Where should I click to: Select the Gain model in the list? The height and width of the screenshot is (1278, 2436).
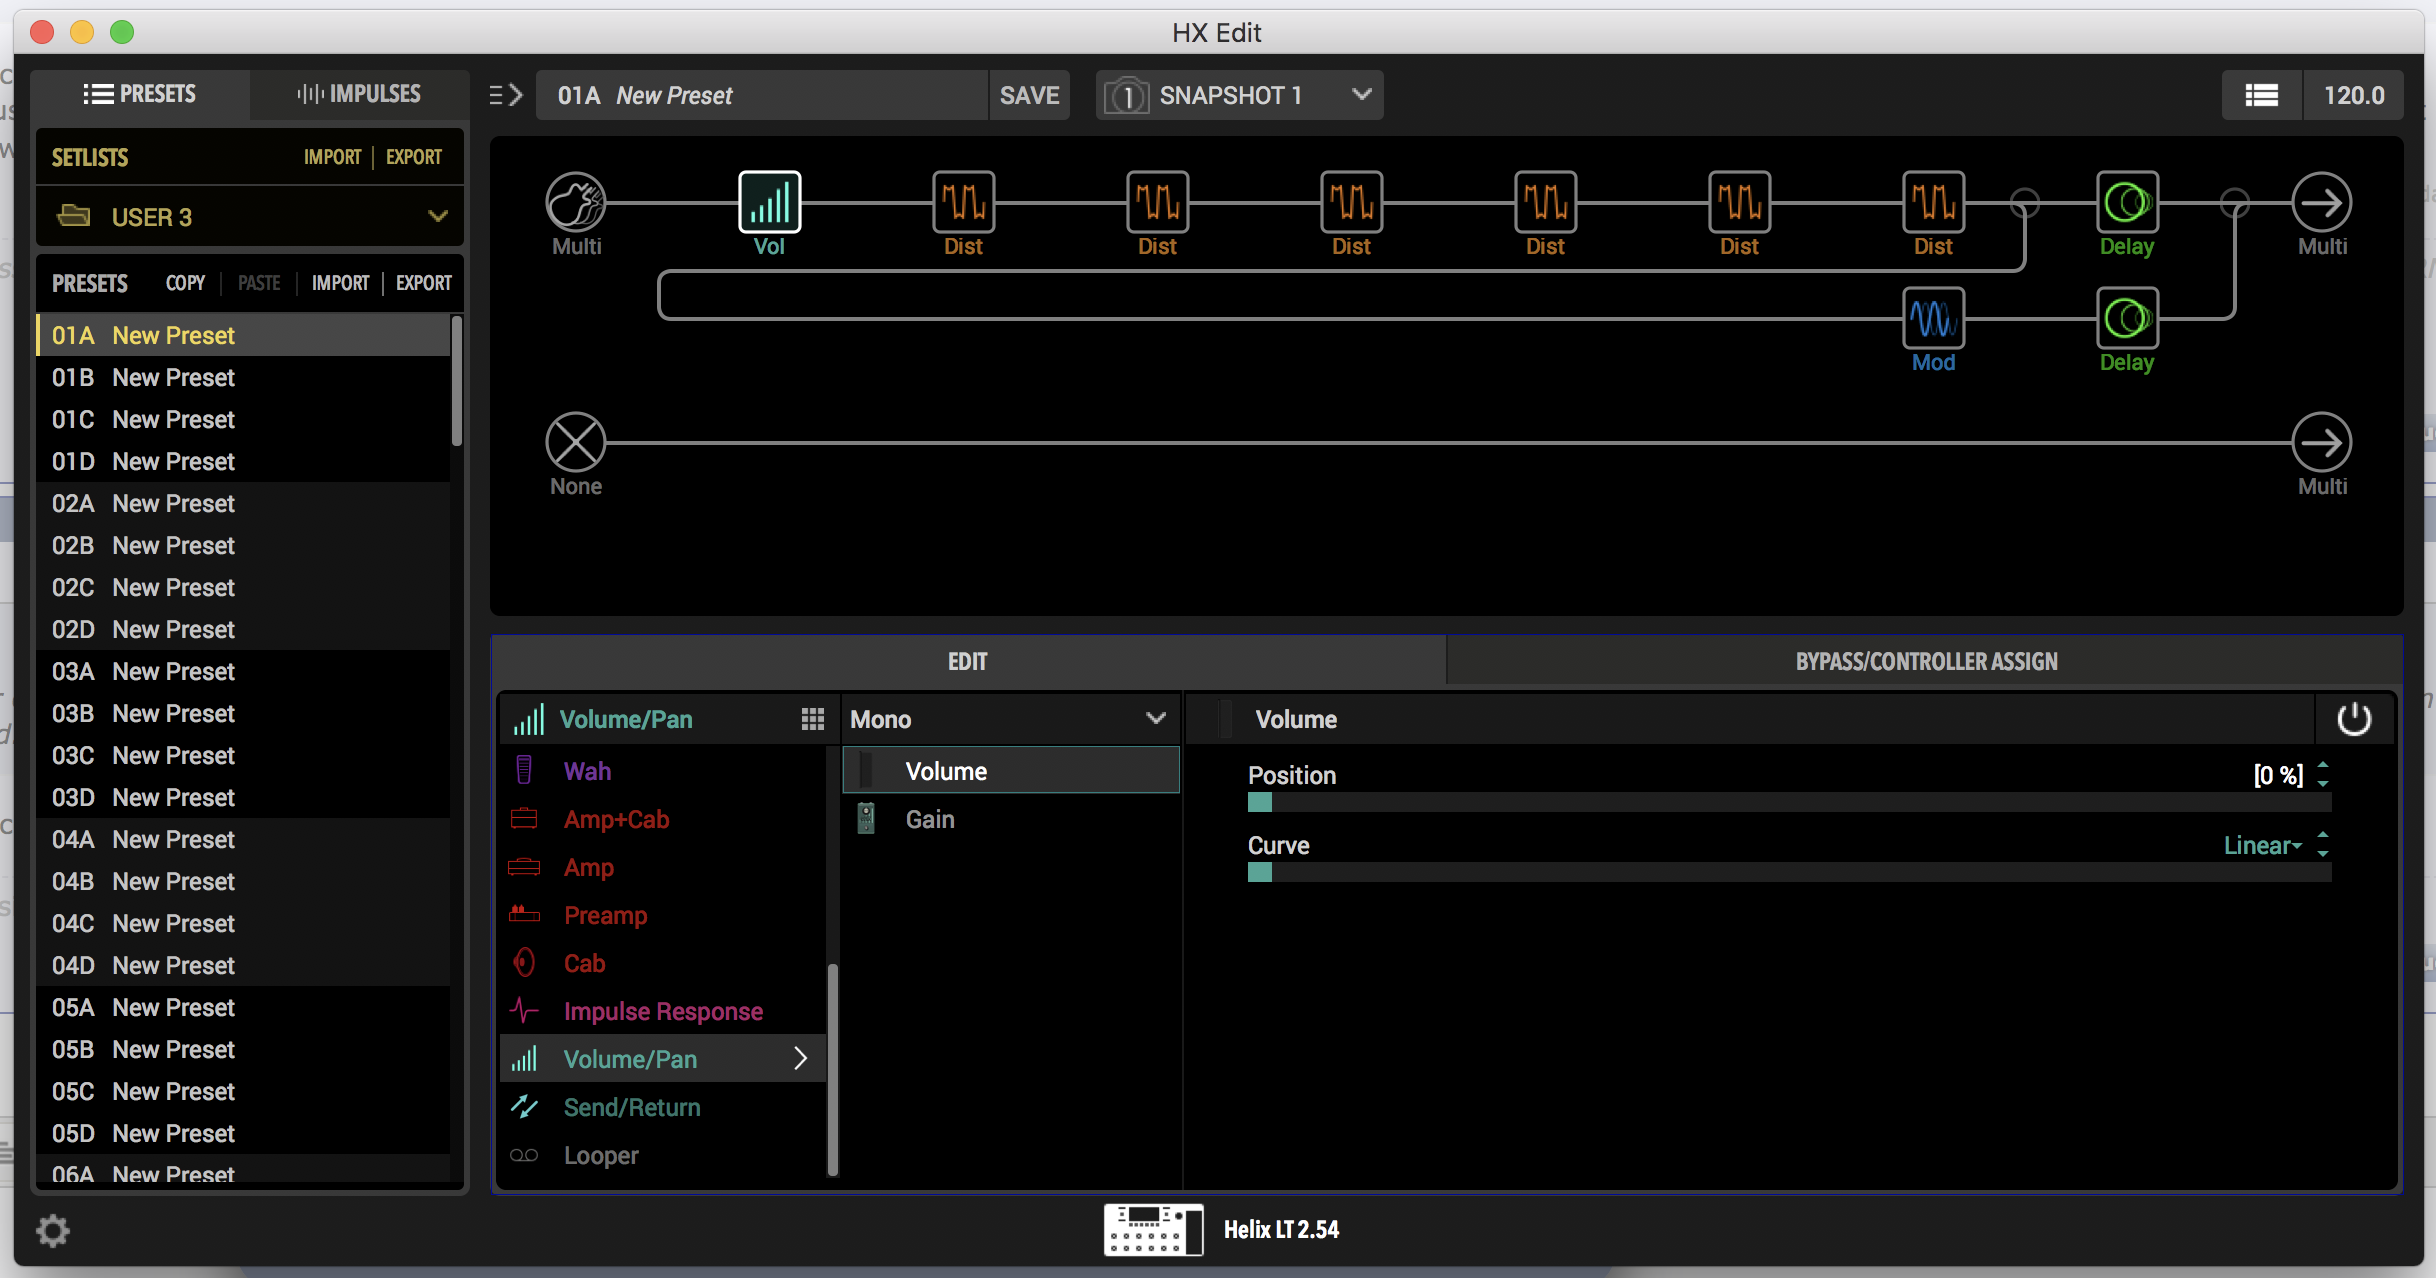pos(1011,819)
